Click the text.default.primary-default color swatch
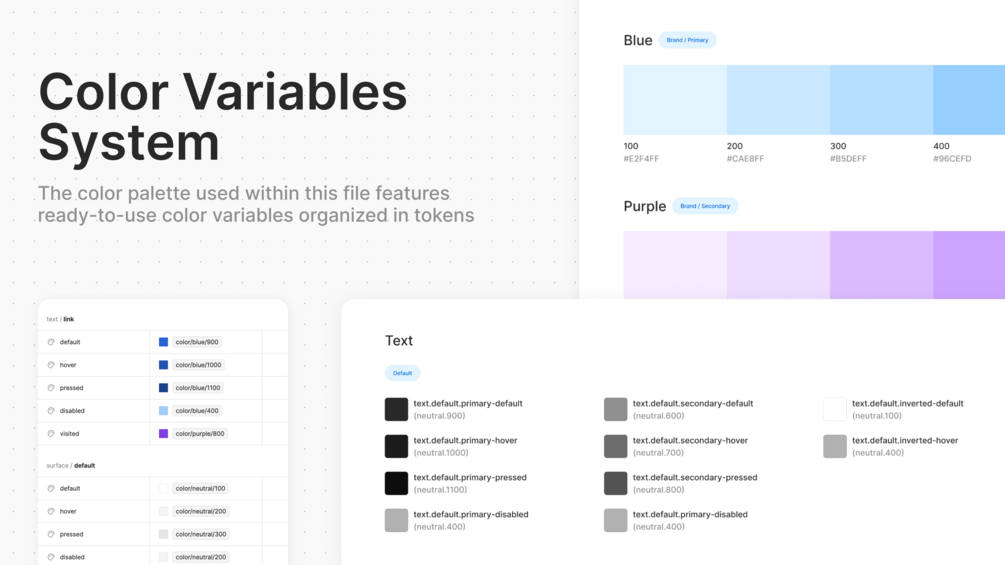Screen dimensions: 1005x565 pos(396,409)
